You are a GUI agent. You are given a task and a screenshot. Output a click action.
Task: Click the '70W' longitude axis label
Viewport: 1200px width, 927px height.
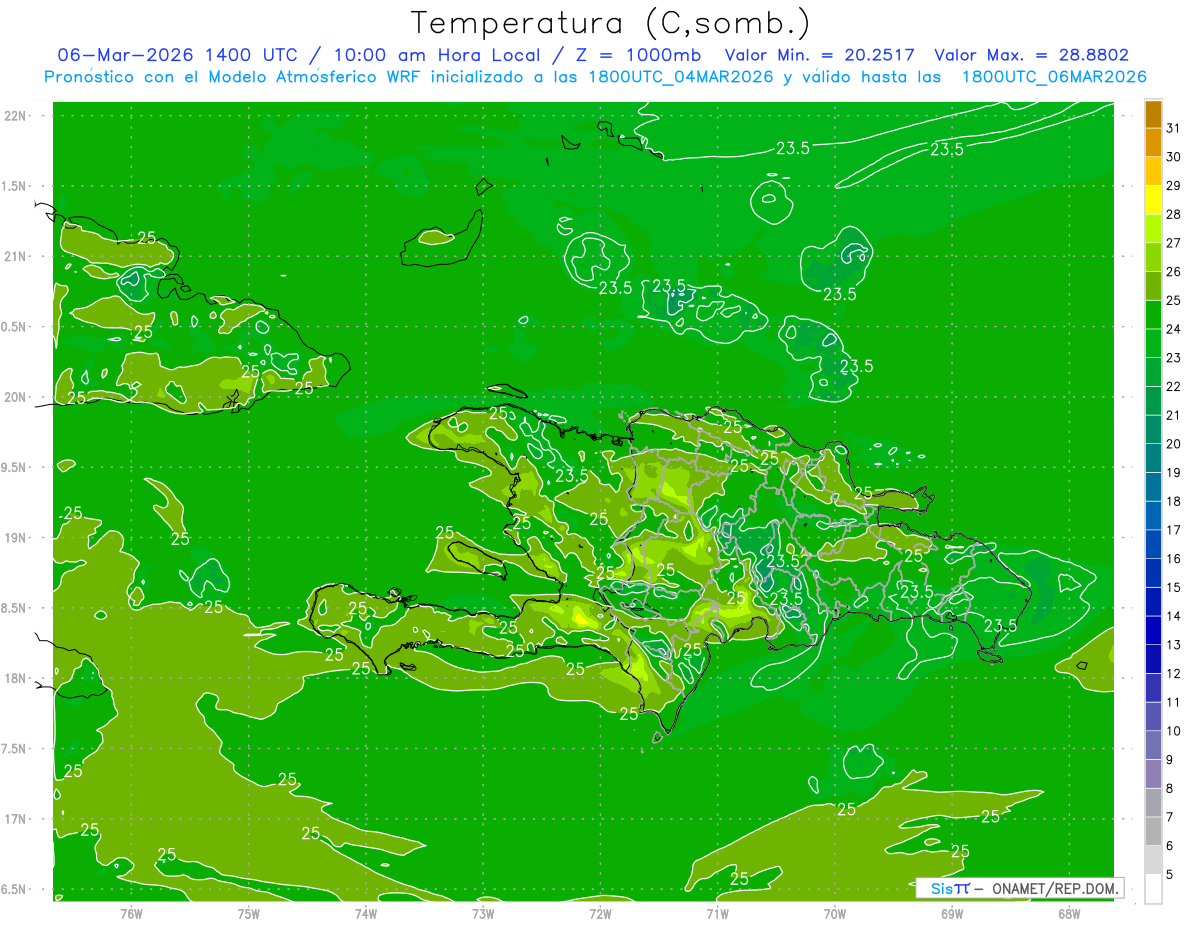pyautogui.click(x=835, y=914)
